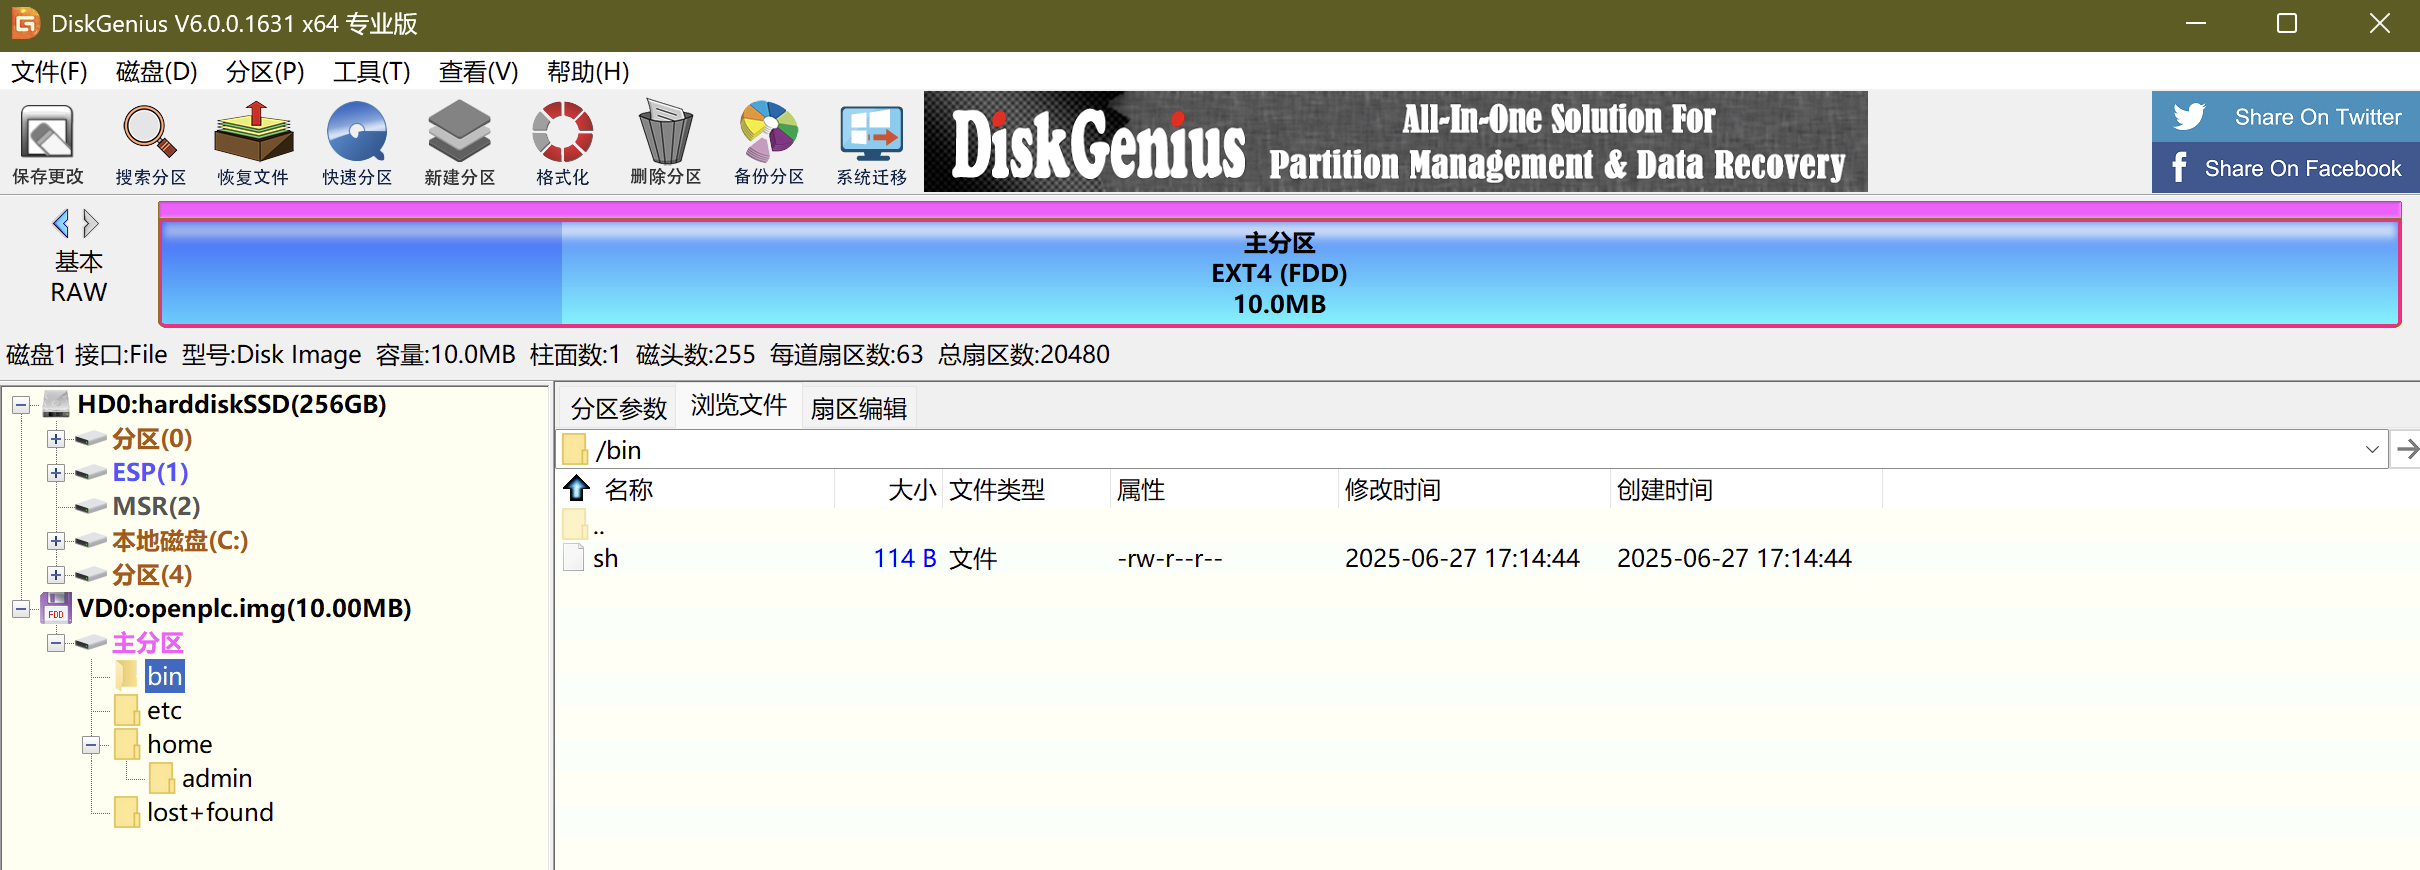Open the 文件(F) menu
Image resolution: width=2420 pixels, height=870 pixels.
click(49, 72)
